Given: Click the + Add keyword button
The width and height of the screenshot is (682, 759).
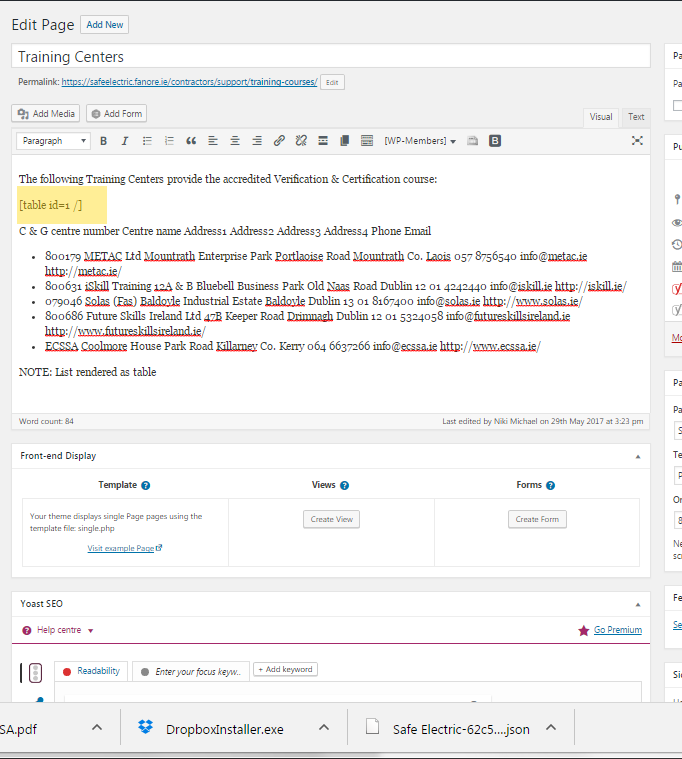Looking at the screenshot, I should tap(286, 669).
